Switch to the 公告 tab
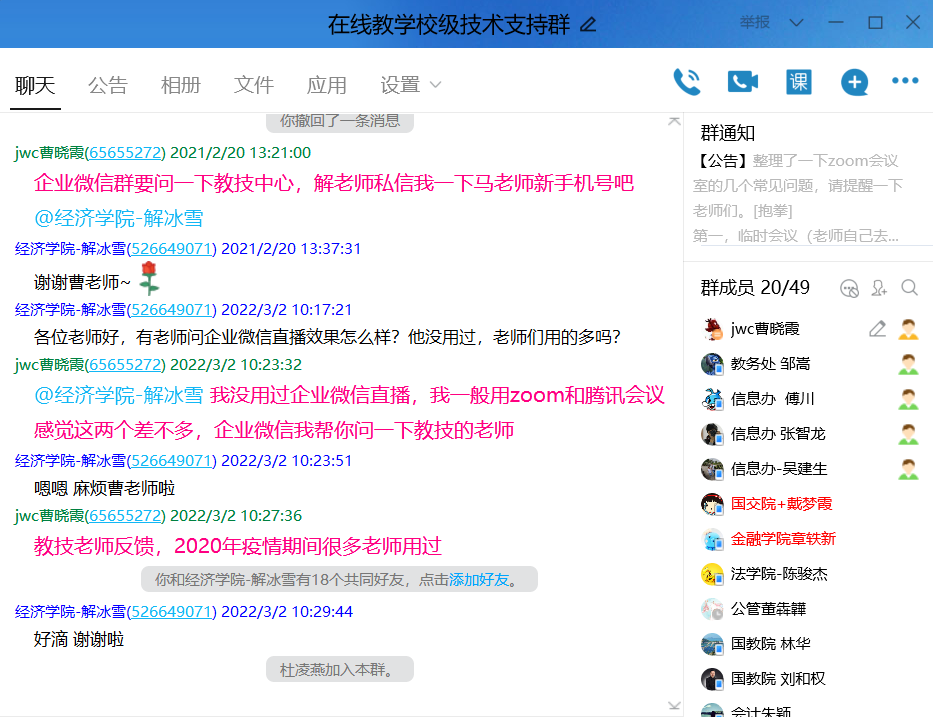The image size is (933, 717). 108,85
